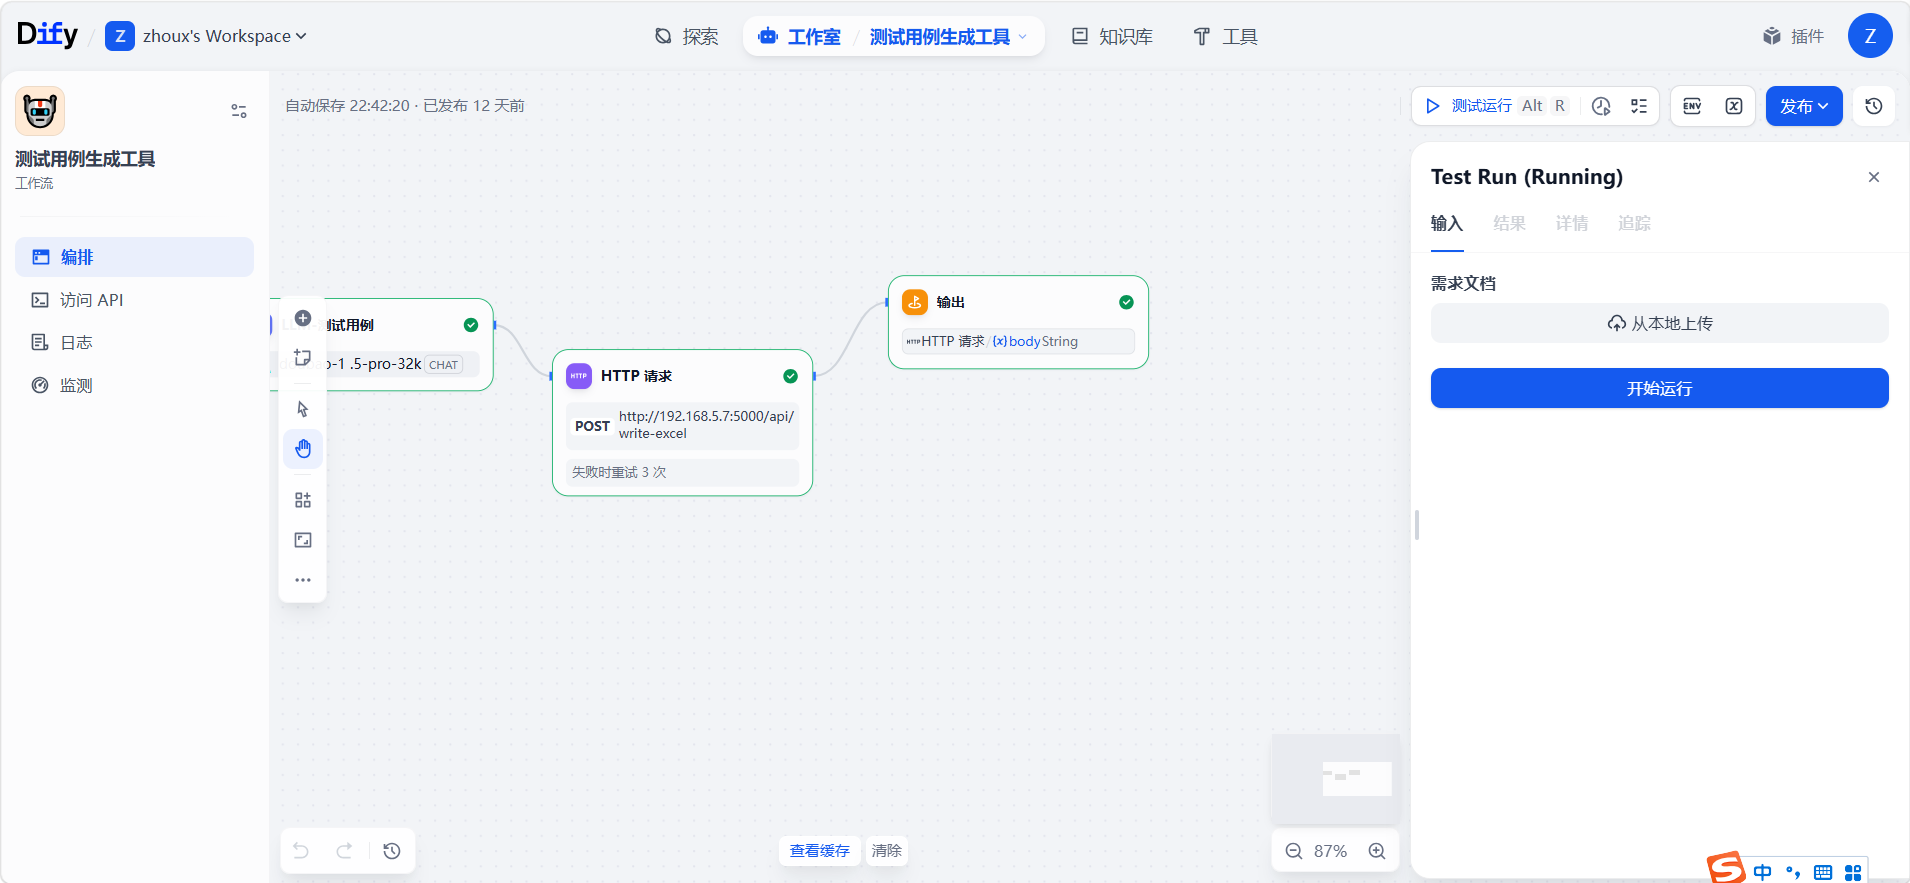Click the 开始运行 button
This screenshot has width=1910, height=883.
[1659, 388]
